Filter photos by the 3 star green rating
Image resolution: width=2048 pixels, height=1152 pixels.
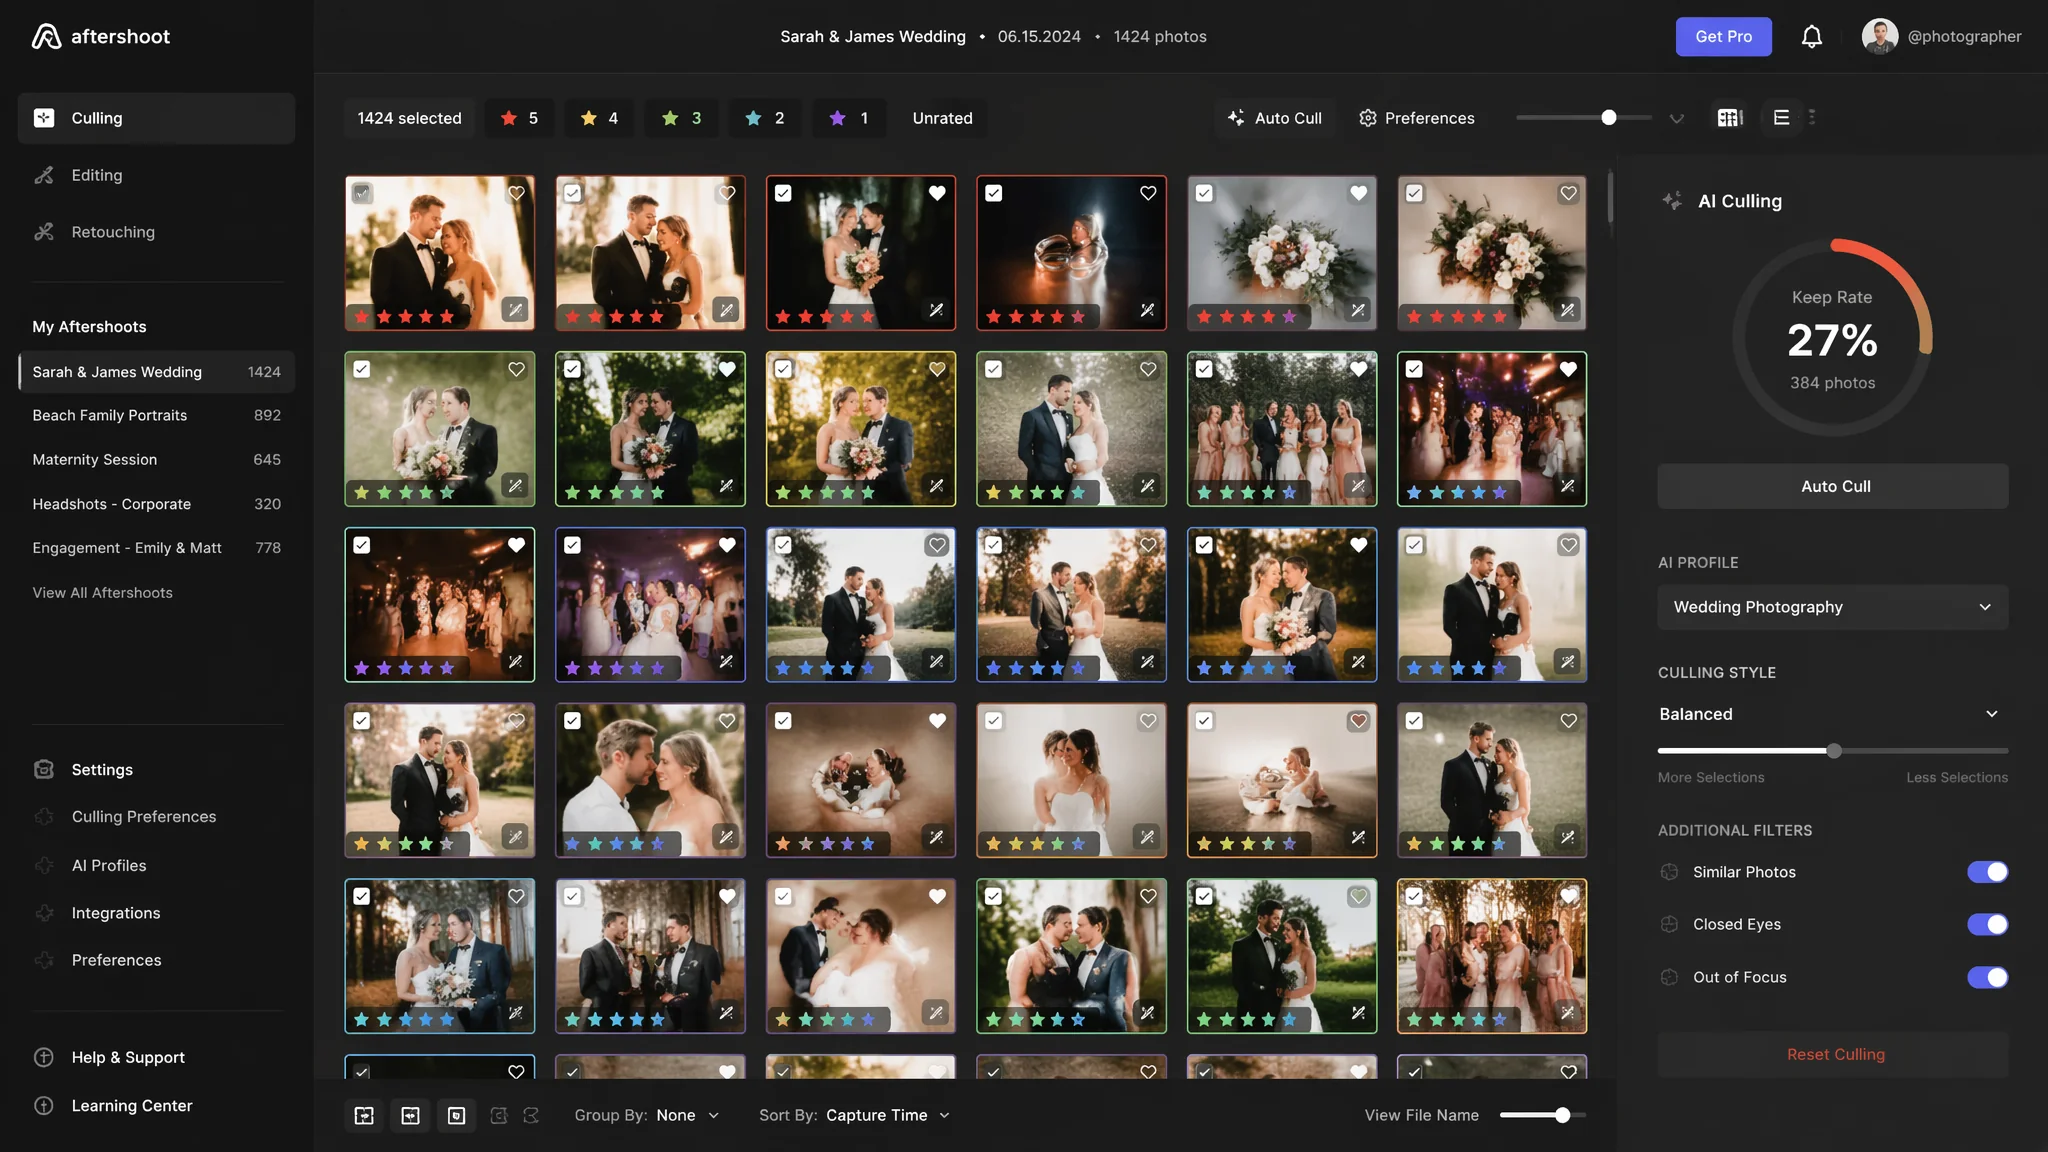(682, 118)
